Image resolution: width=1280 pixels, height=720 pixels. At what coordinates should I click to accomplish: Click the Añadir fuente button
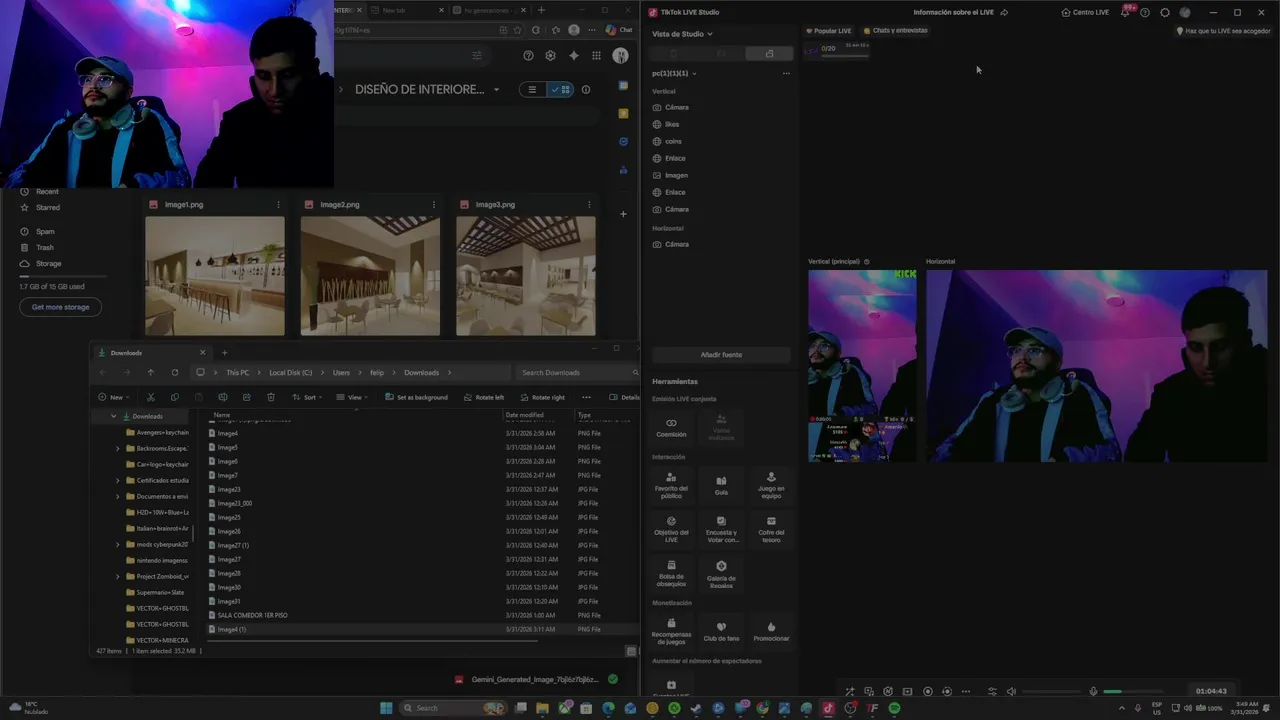[x=721, y=355]
